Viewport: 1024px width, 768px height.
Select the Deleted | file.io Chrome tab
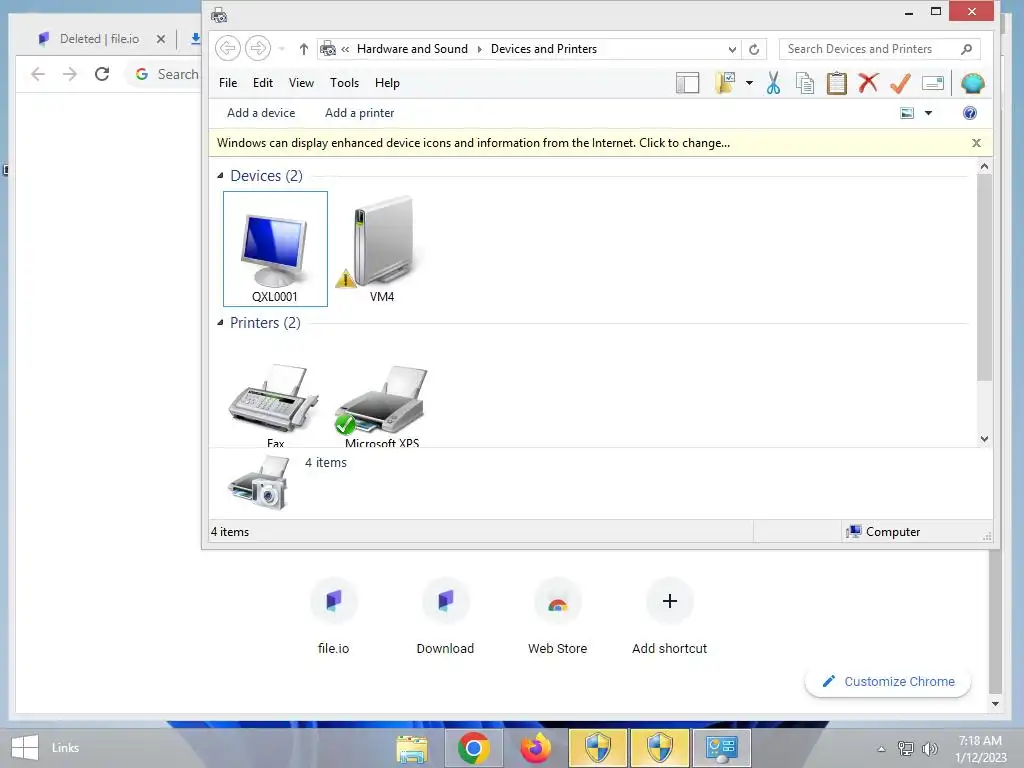[x=98, y=39]
